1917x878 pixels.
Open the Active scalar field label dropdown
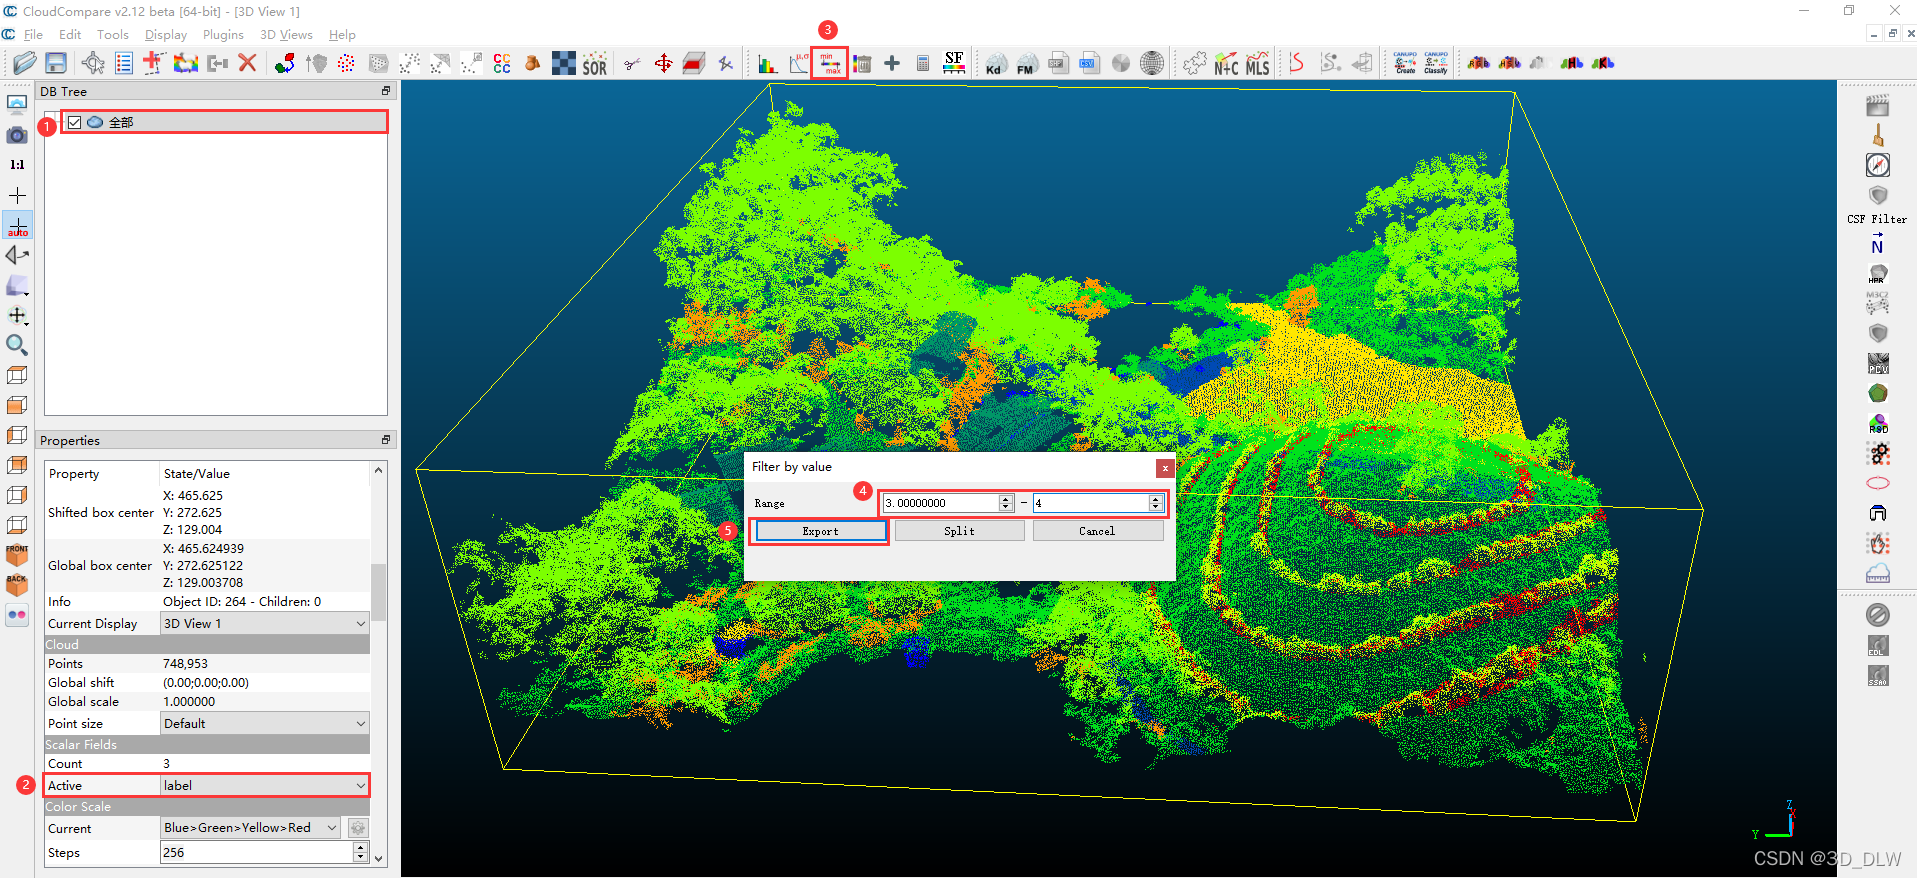265,786
